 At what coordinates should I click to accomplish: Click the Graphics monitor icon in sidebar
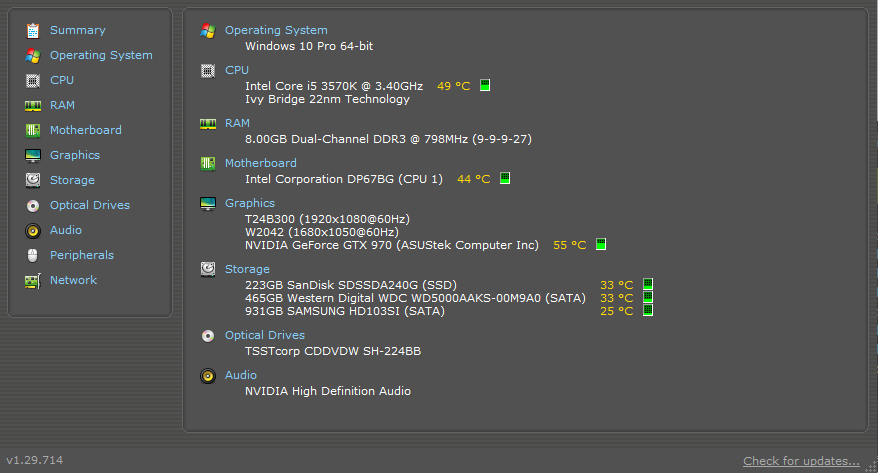33,156
